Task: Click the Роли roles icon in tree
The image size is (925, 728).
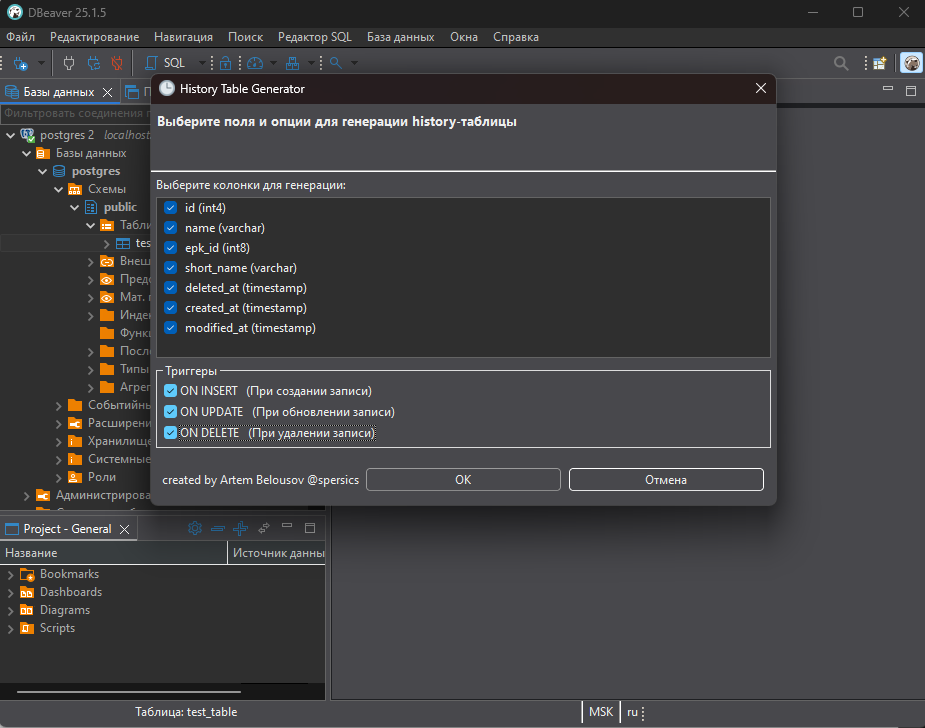Action: click(x=75, y=477)
